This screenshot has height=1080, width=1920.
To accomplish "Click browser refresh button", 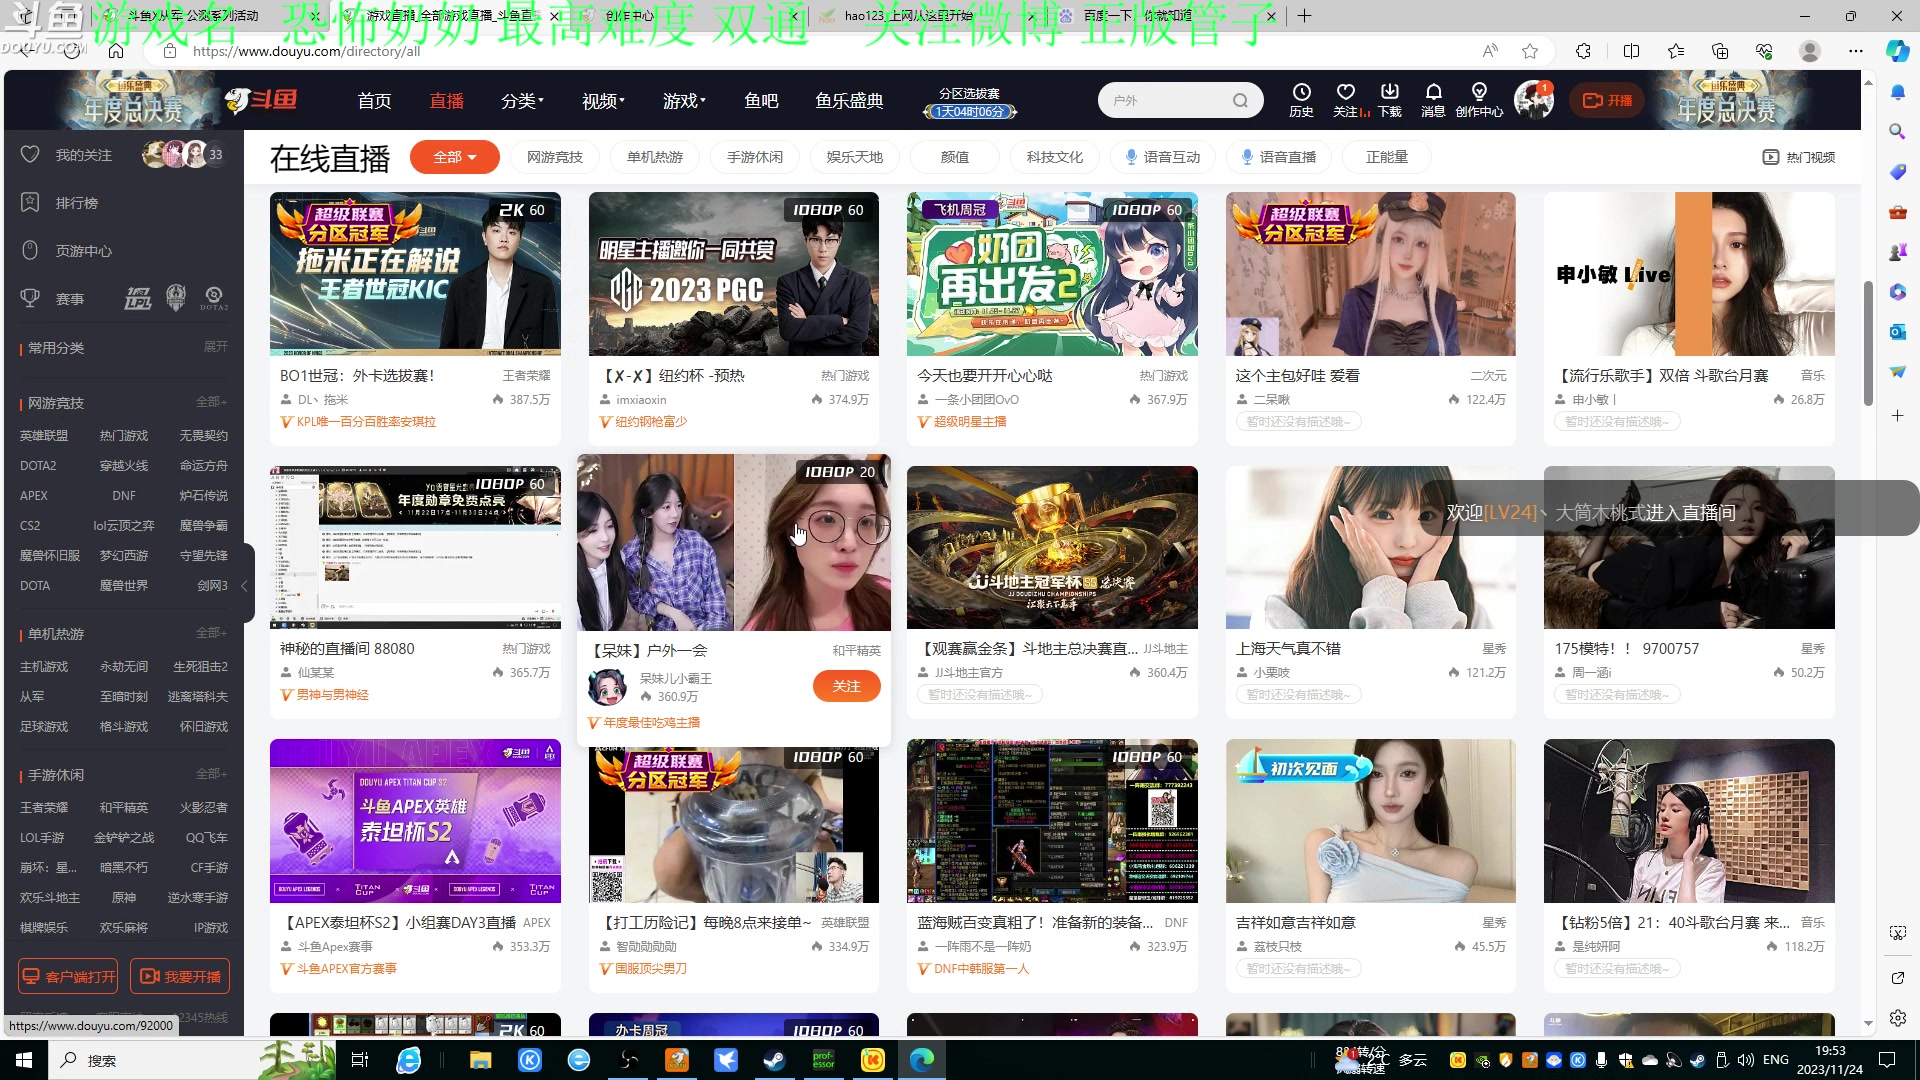I will click(x=71, y=51).
